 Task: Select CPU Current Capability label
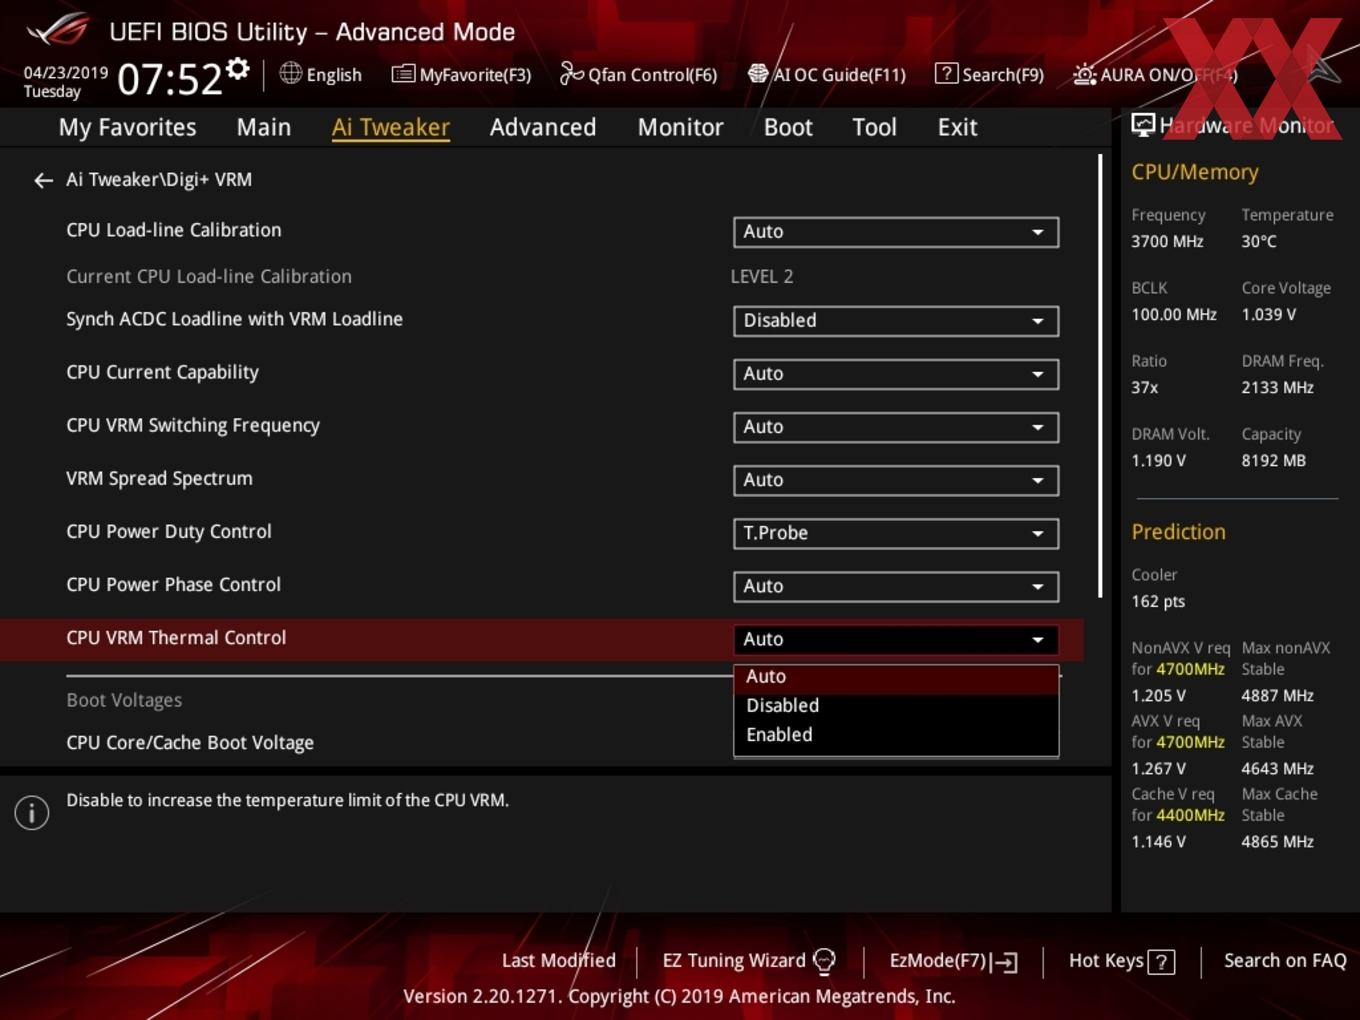tap(162, 372)
